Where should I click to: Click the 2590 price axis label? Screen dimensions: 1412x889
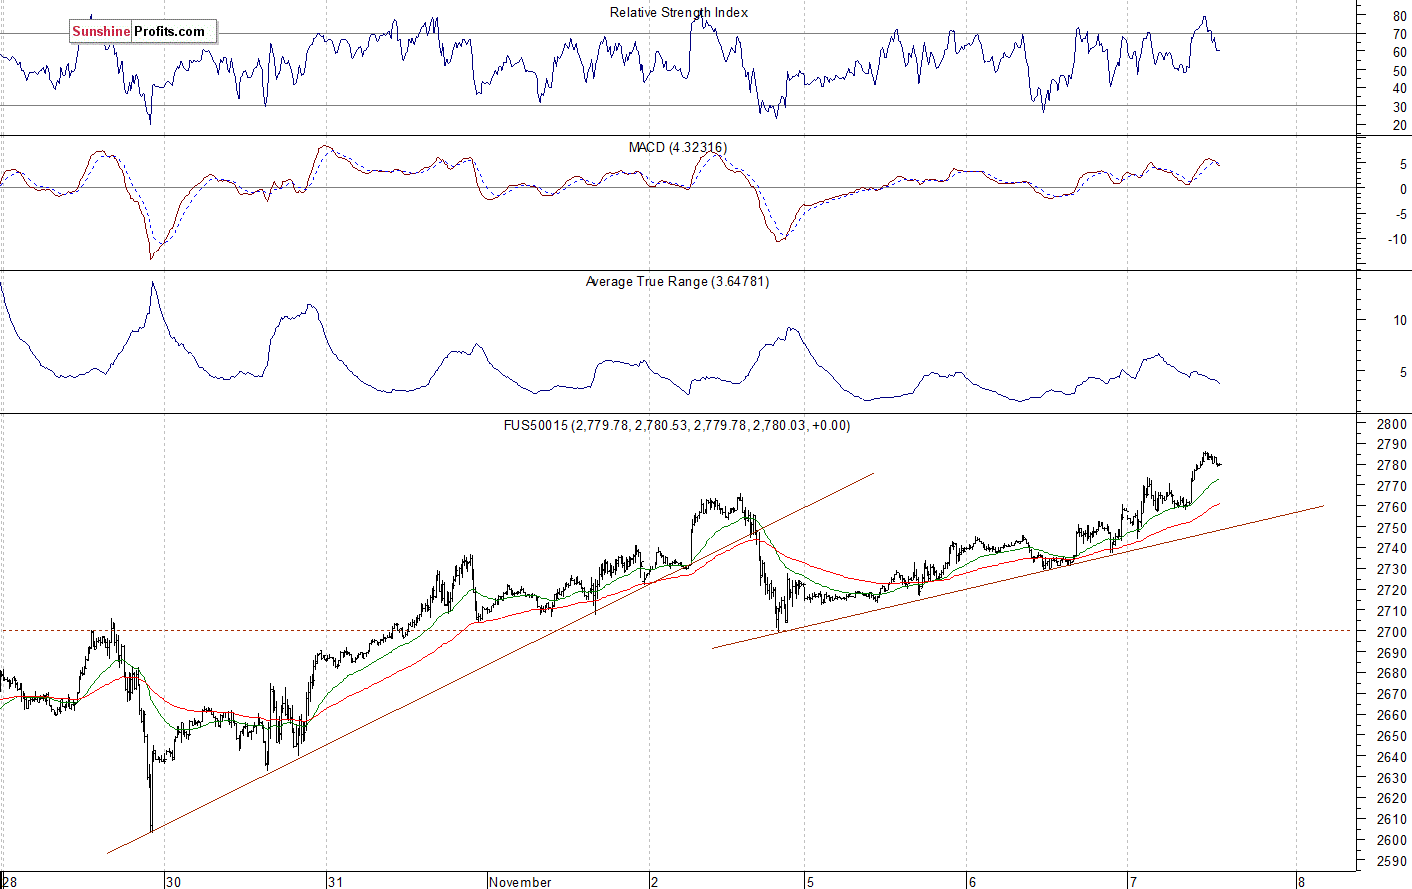coord(1391,861)
